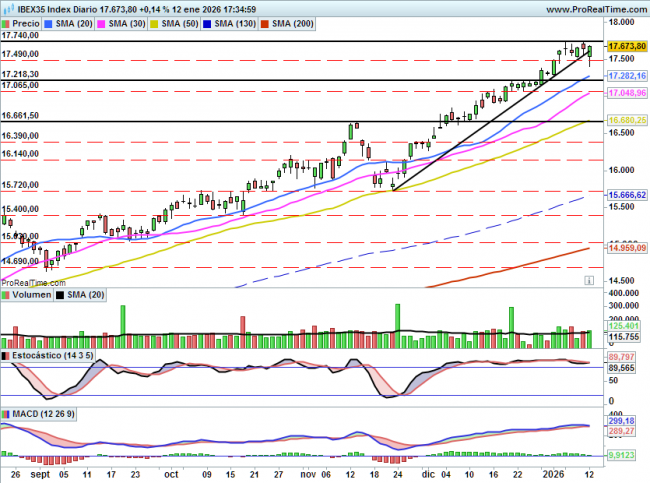Viewport: 650px width, 483px height.
Task: Click the 18.000 price axis value
Action: coord(621,22)
